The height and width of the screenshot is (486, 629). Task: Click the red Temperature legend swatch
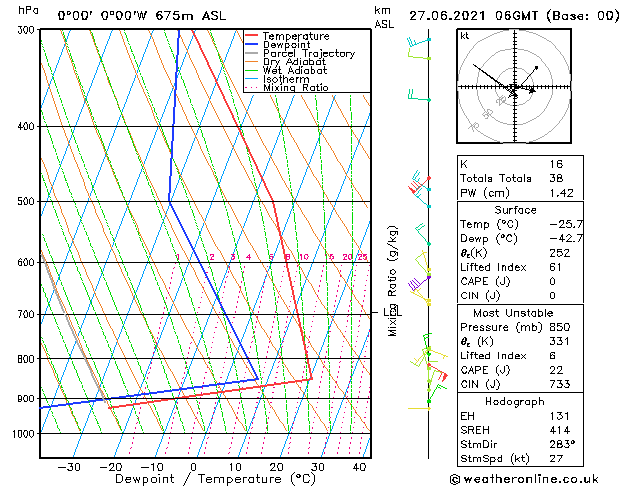[x=252, y=36]
